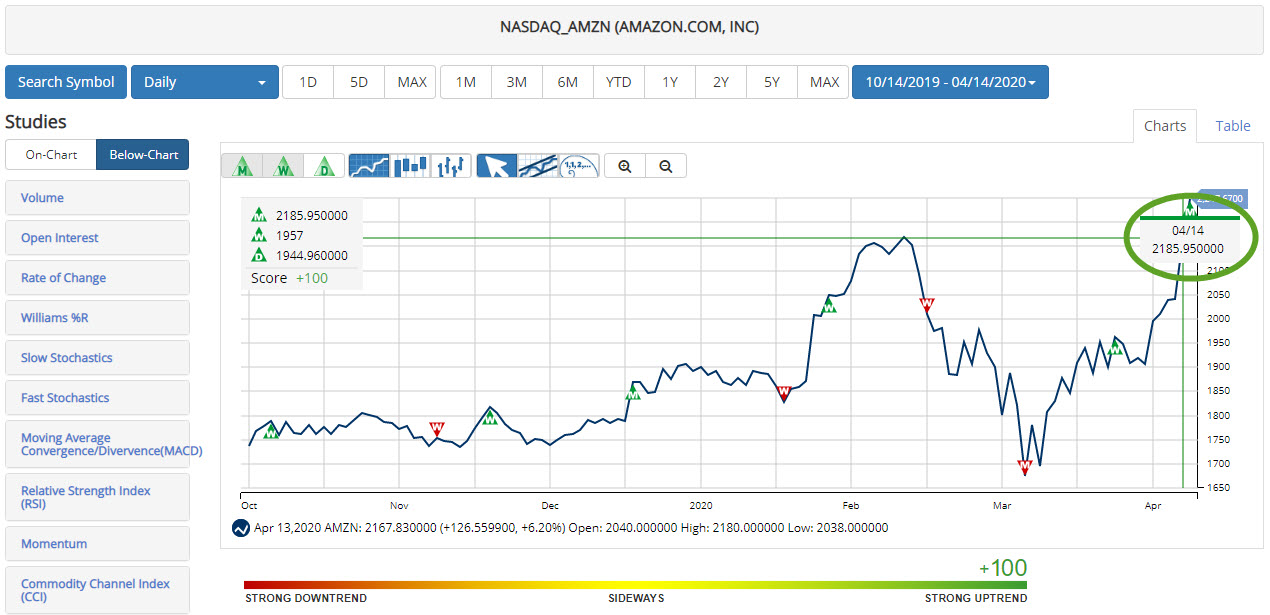
Task: Click the green triangle marker in late January
Action: tap(828, 305)
